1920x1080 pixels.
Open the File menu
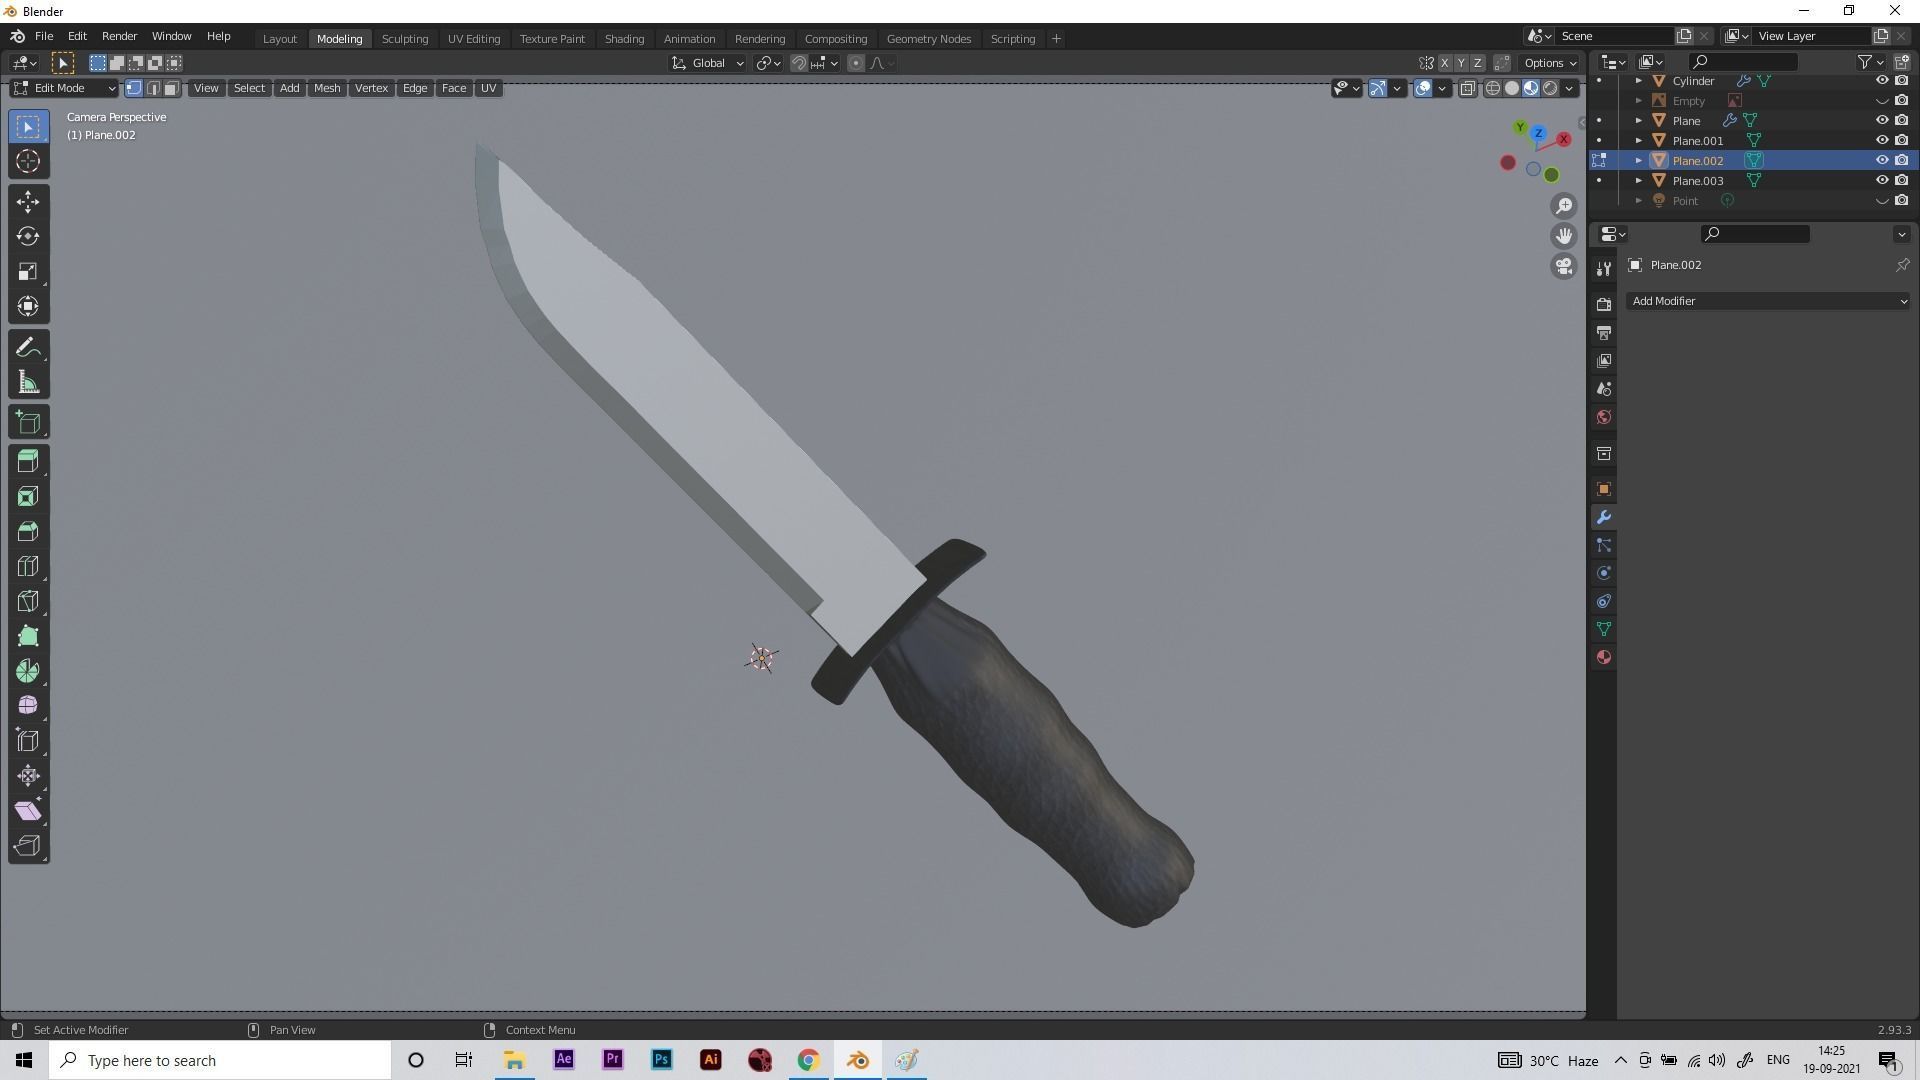pos(44,36)
